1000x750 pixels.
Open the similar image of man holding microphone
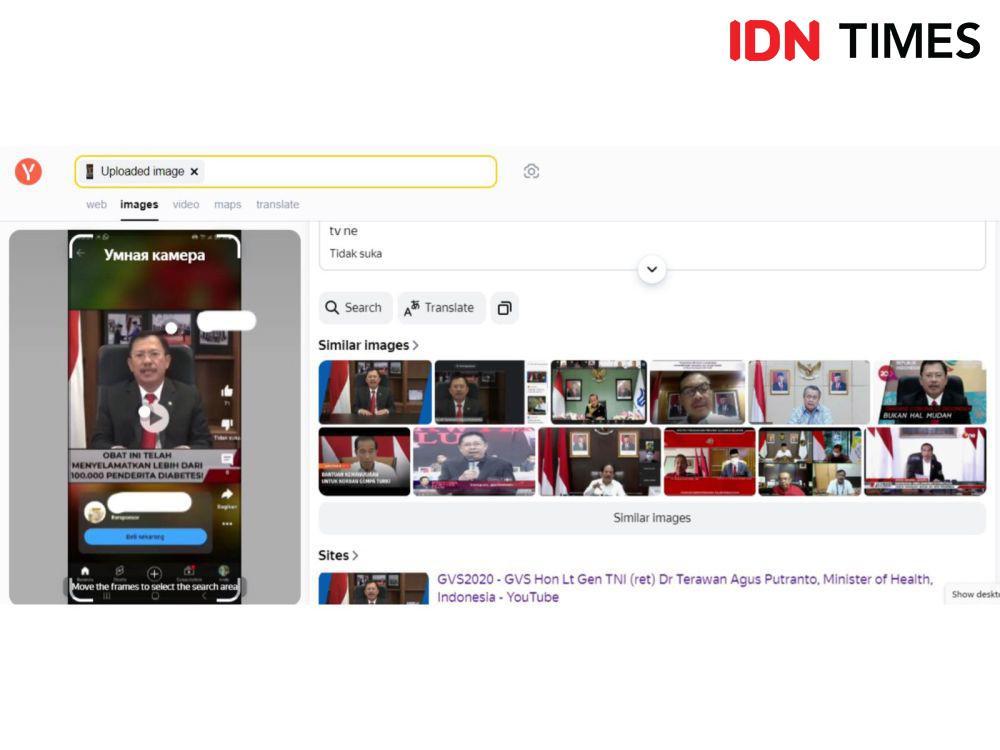pos(474,462)
